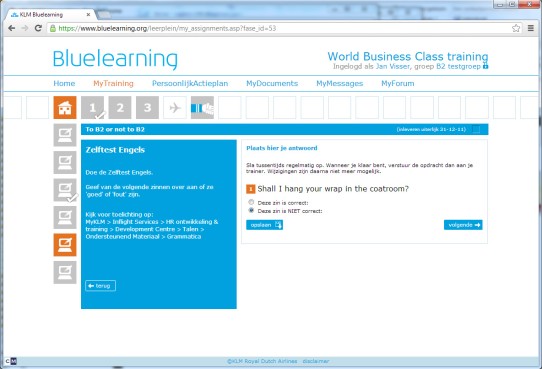Reload the page with refresh icon
Viewport: 542px width, 369px height.
point(38,28)
